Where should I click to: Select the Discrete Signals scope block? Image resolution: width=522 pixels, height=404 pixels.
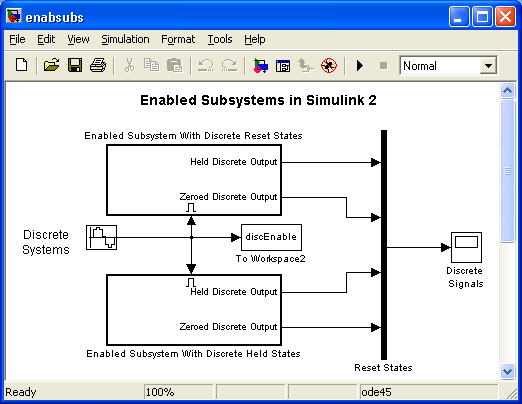point(466,248)
